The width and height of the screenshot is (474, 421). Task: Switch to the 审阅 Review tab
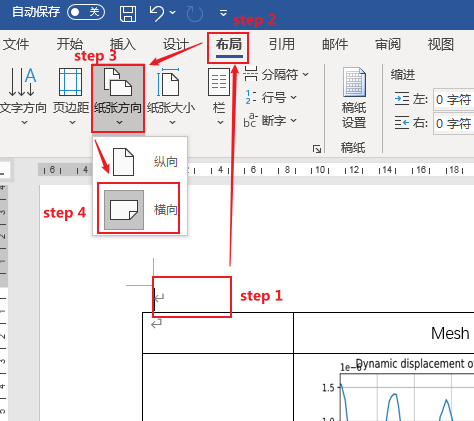[x=388, y=44]
